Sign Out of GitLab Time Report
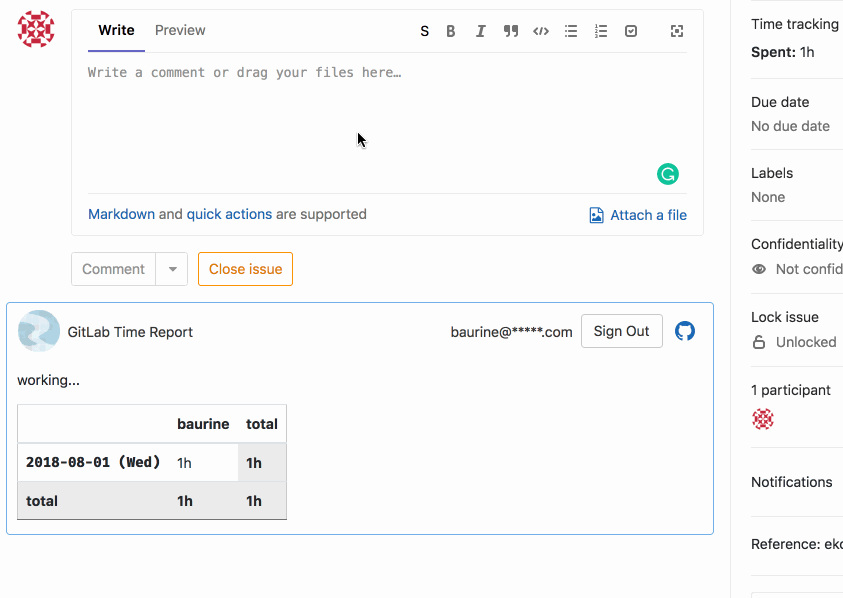The width and height of the screenshot is (843, 598). (621, 331)
